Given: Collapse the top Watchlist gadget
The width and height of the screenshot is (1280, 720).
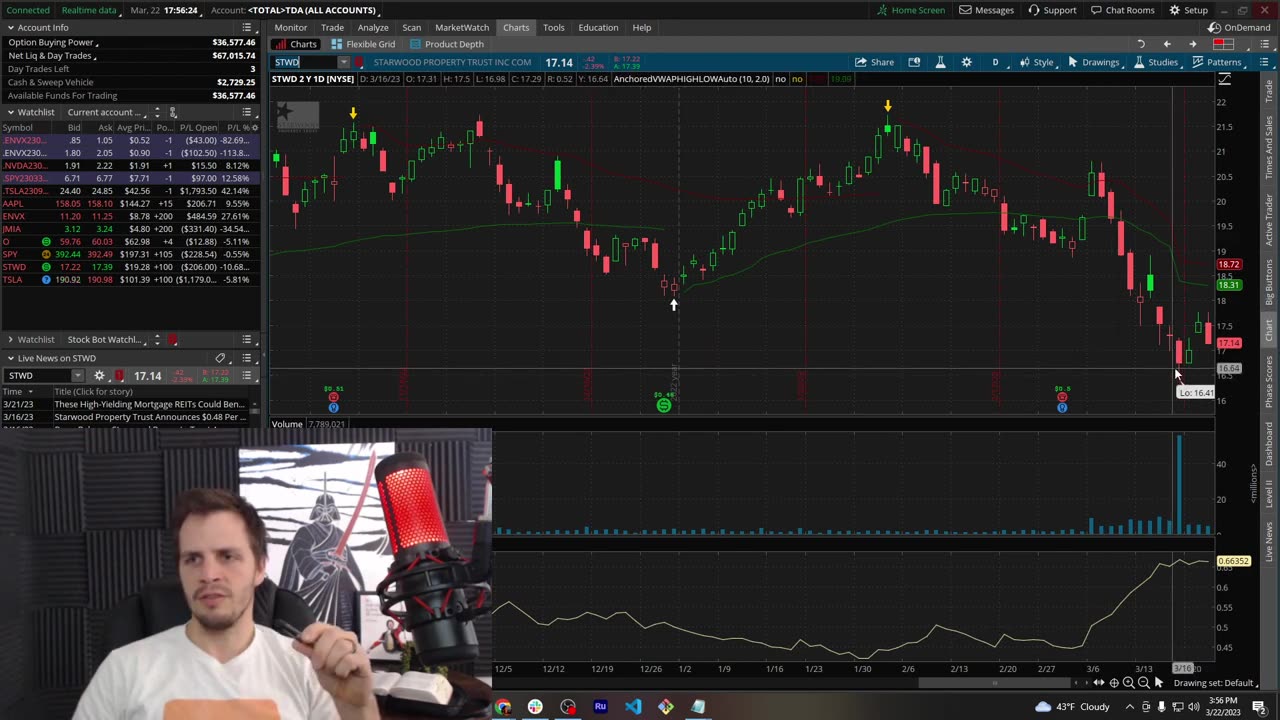Looking at the screenshot, I should [x=10, y=112].
